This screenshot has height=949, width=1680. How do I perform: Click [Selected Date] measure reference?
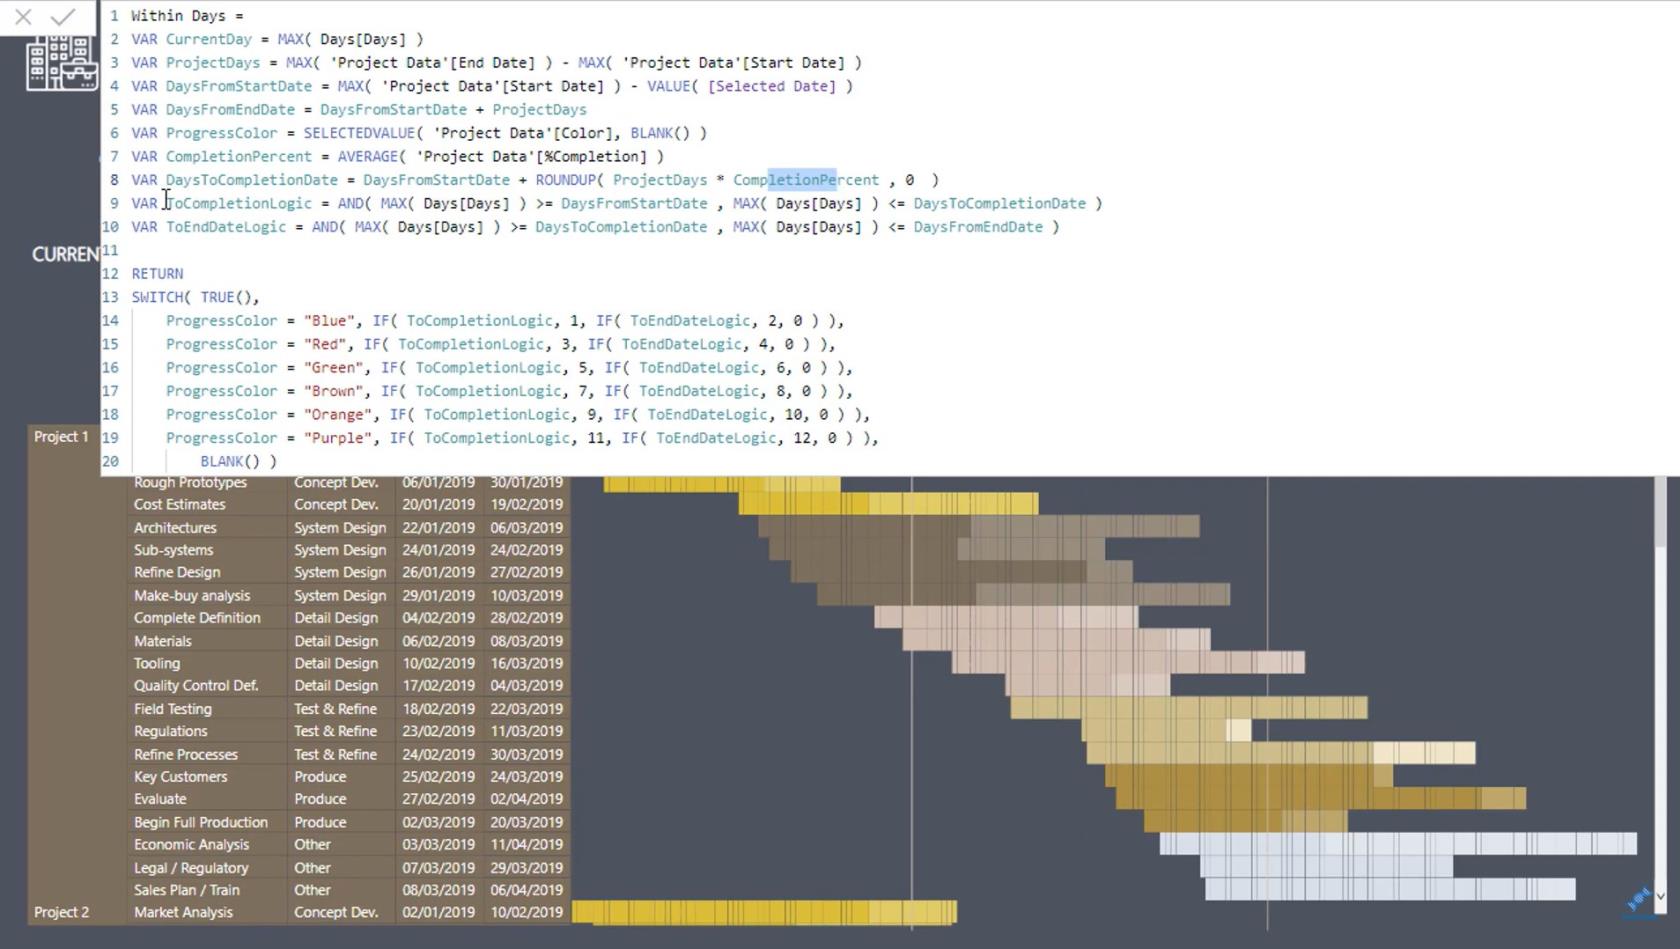771,86
